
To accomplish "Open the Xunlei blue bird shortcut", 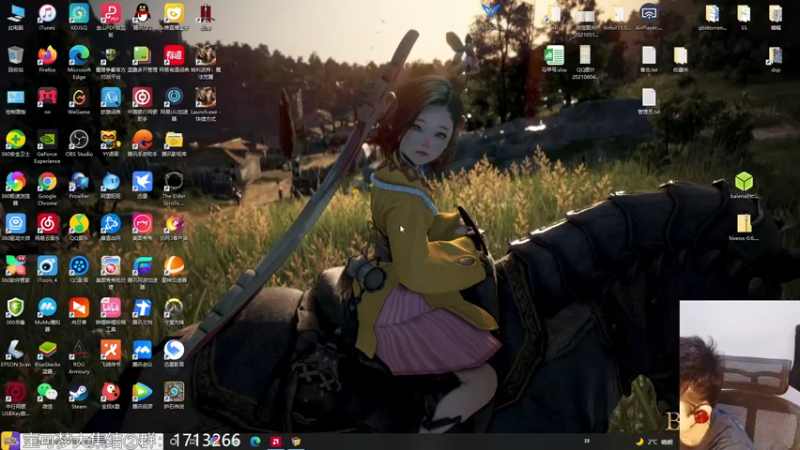I will pos(142,185).
